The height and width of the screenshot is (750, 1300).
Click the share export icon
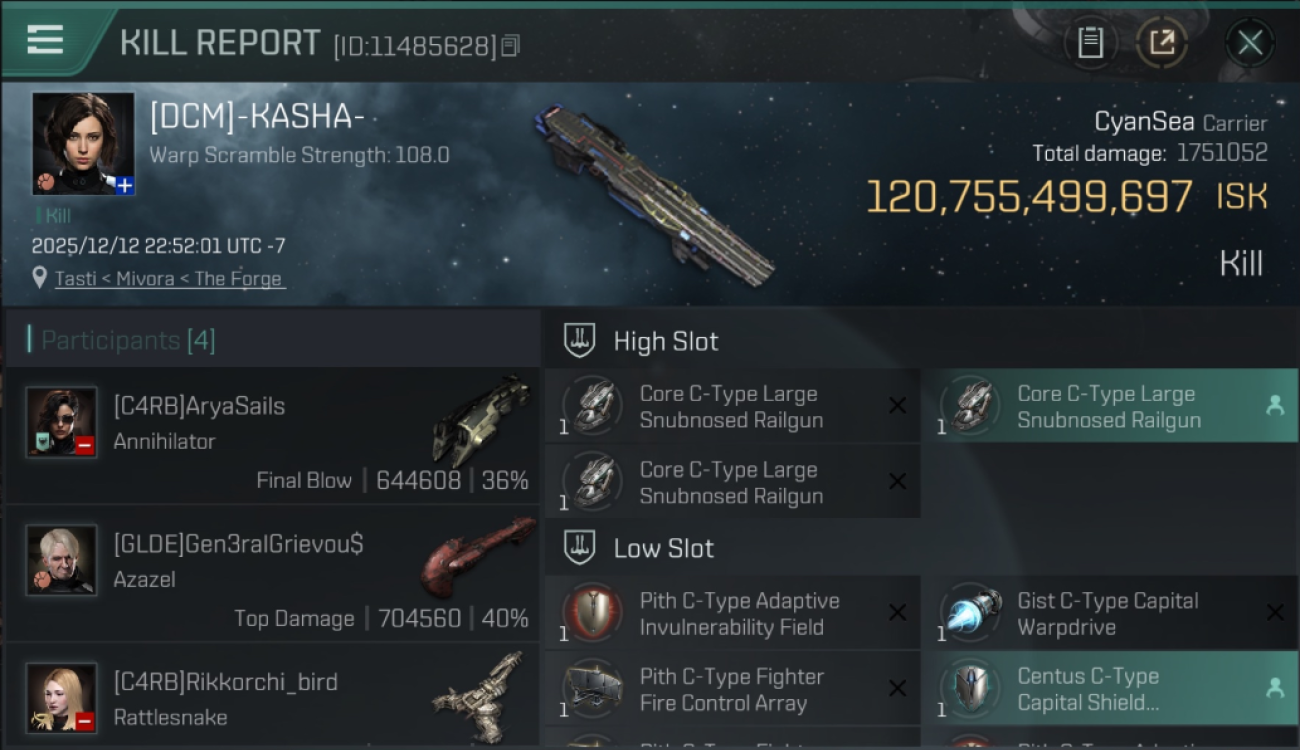pyautogui.click(x=1161, y=43)
